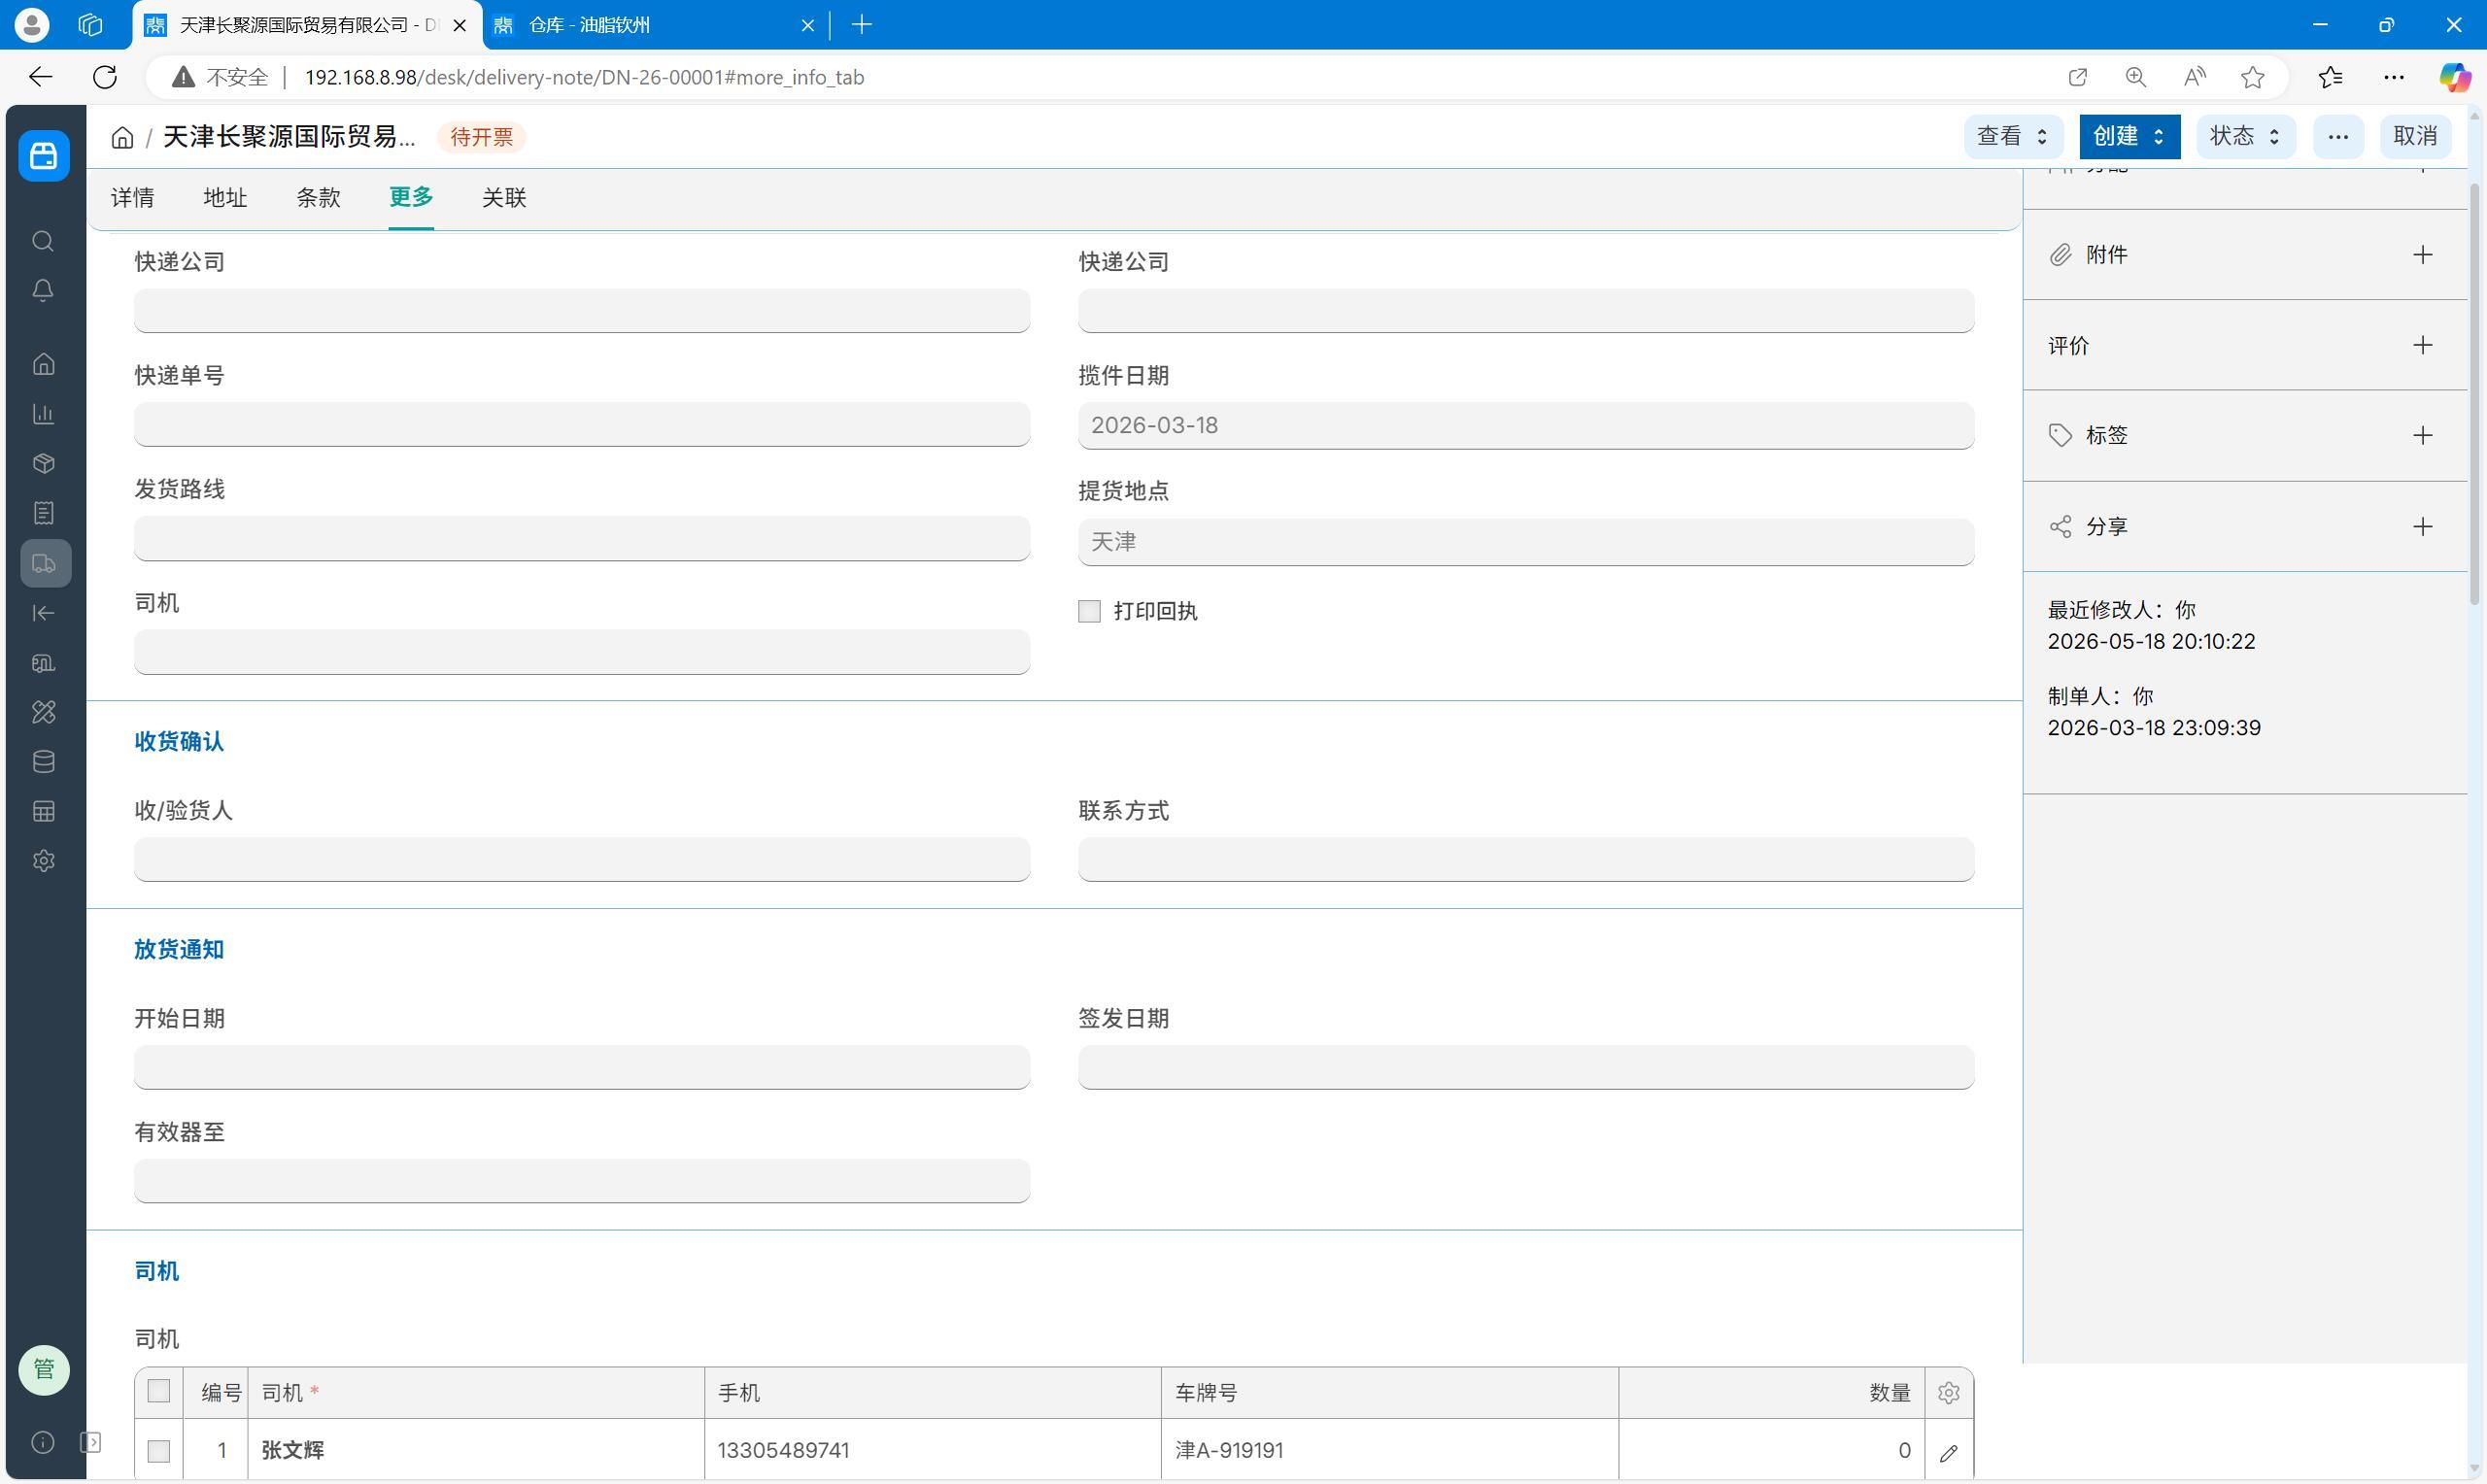Click the 放货通知 section heading
Viewport: 2487px width, 1484px height.
pos(179,950)
